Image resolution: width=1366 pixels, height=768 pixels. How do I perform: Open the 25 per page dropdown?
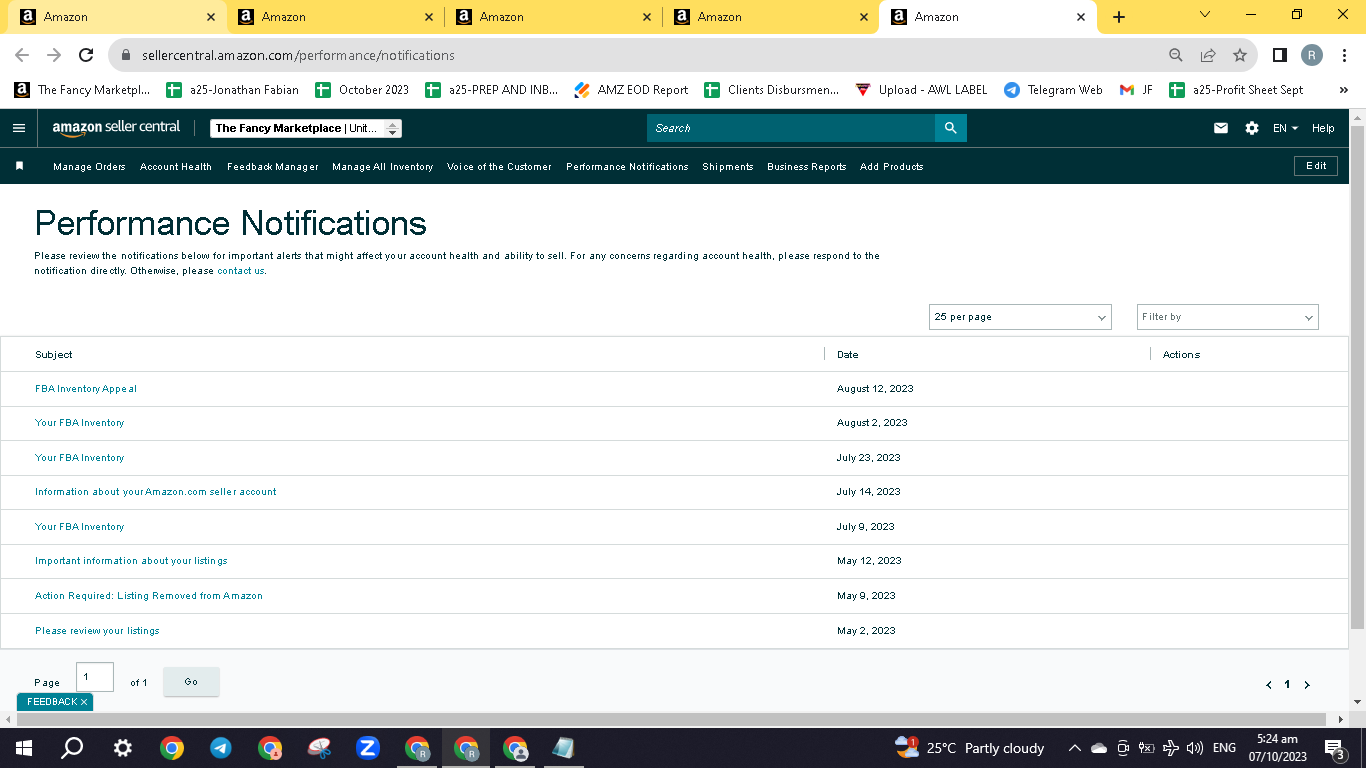coord(1020,317)
